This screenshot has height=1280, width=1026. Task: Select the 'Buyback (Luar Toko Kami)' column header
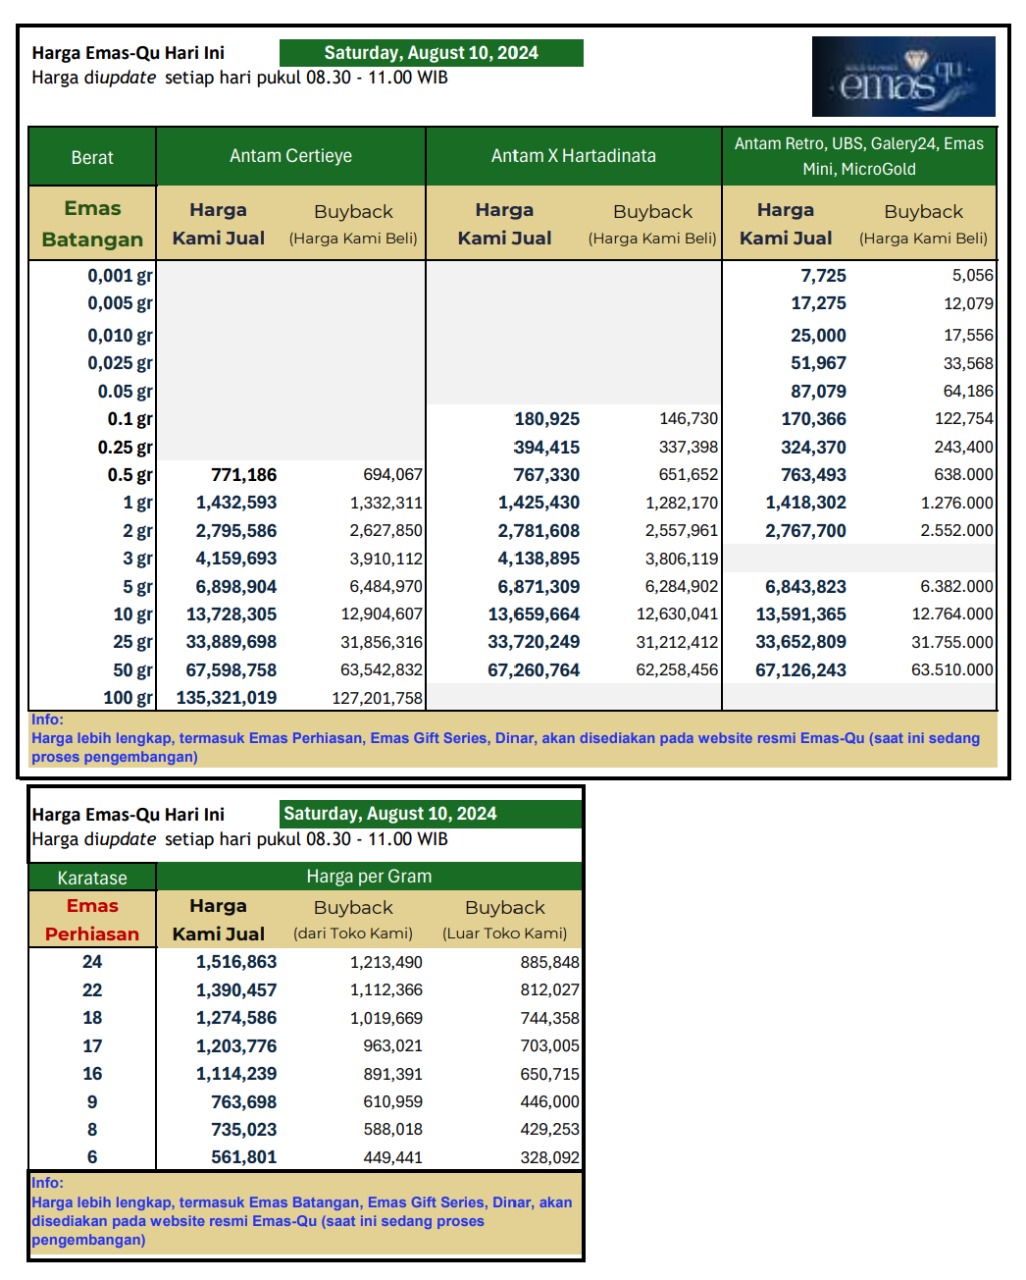505,920
